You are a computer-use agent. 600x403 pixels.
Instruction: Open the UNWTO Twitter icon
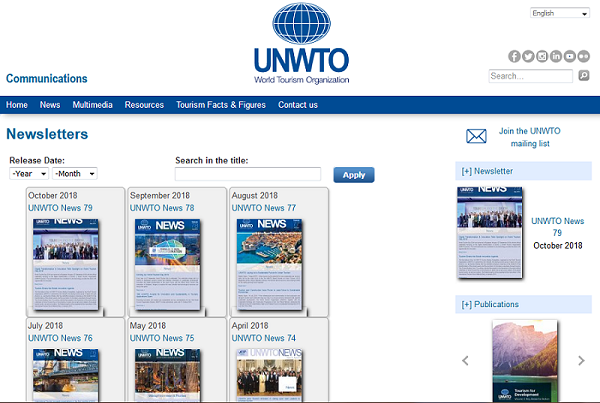tap(528, 56)
